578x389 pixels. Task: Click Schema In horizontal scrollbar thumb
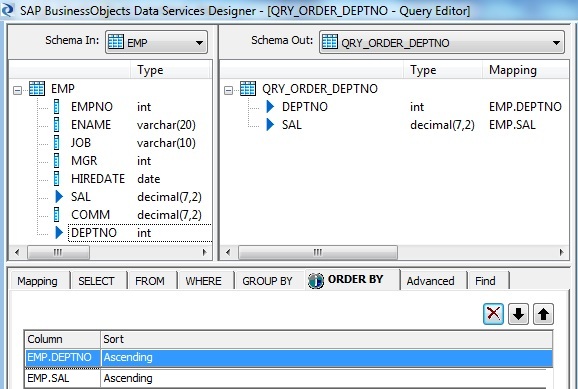click(58, 253)
